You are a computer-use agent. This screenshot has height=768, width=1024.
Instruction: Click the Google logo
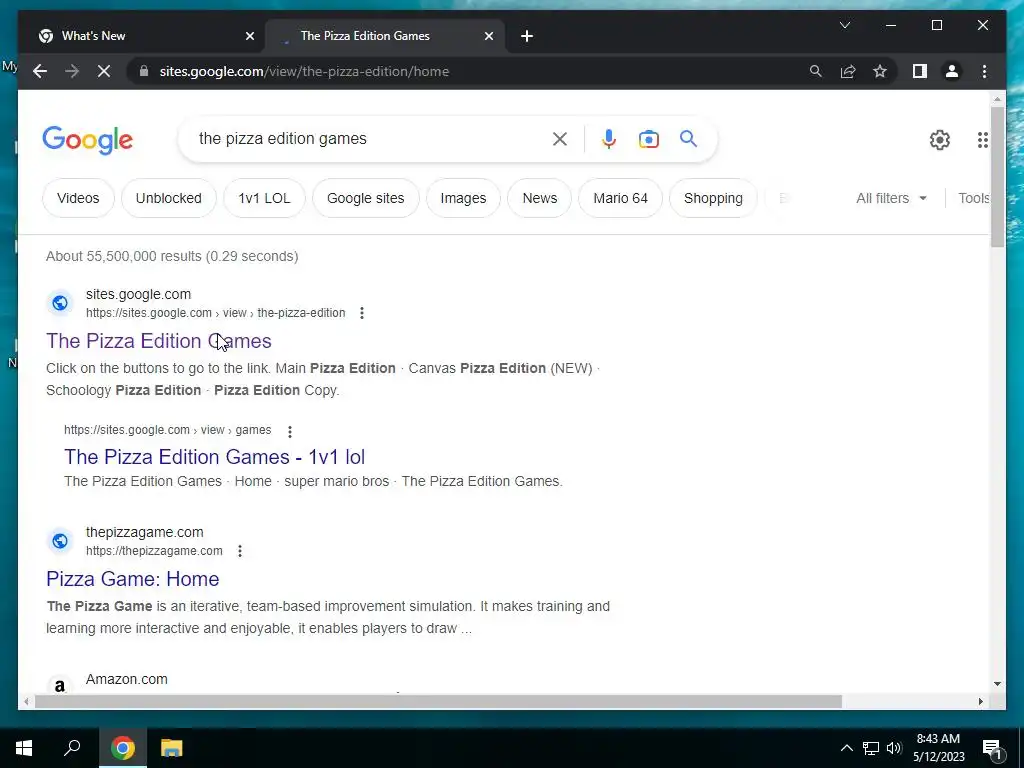point(88,140)
